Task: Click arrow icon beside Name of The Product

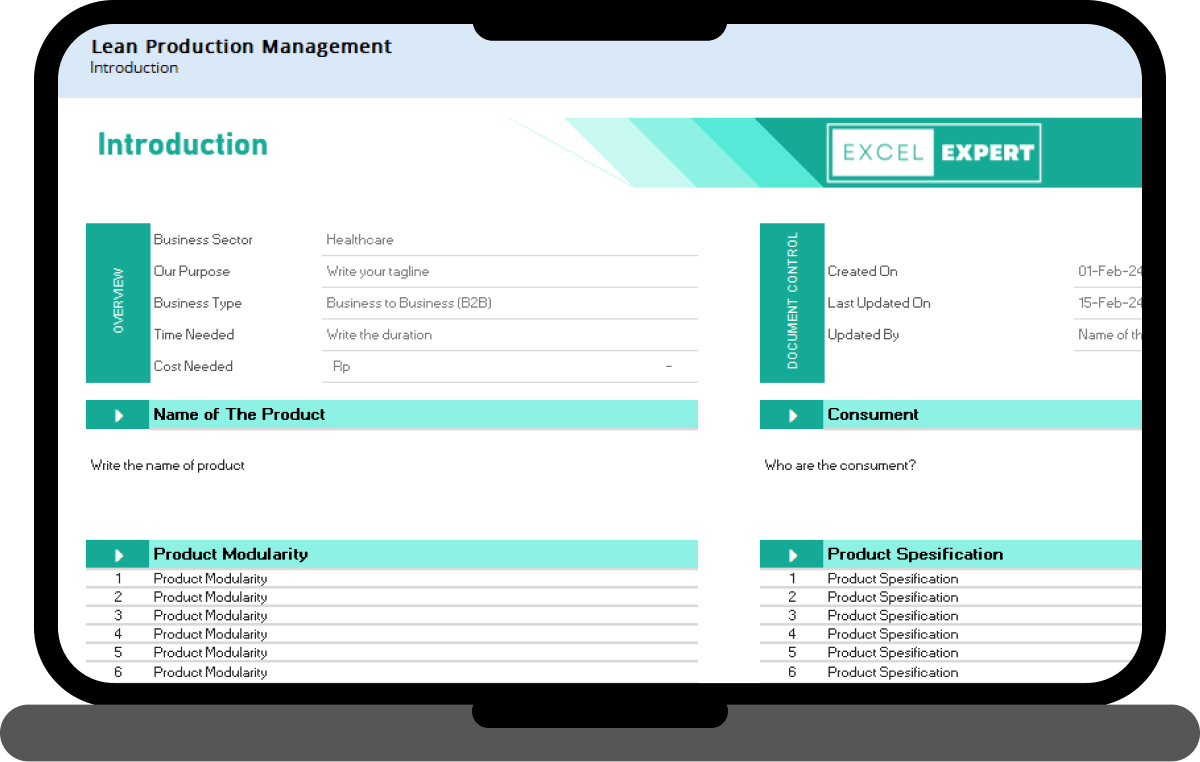Action: pos(118,415)
